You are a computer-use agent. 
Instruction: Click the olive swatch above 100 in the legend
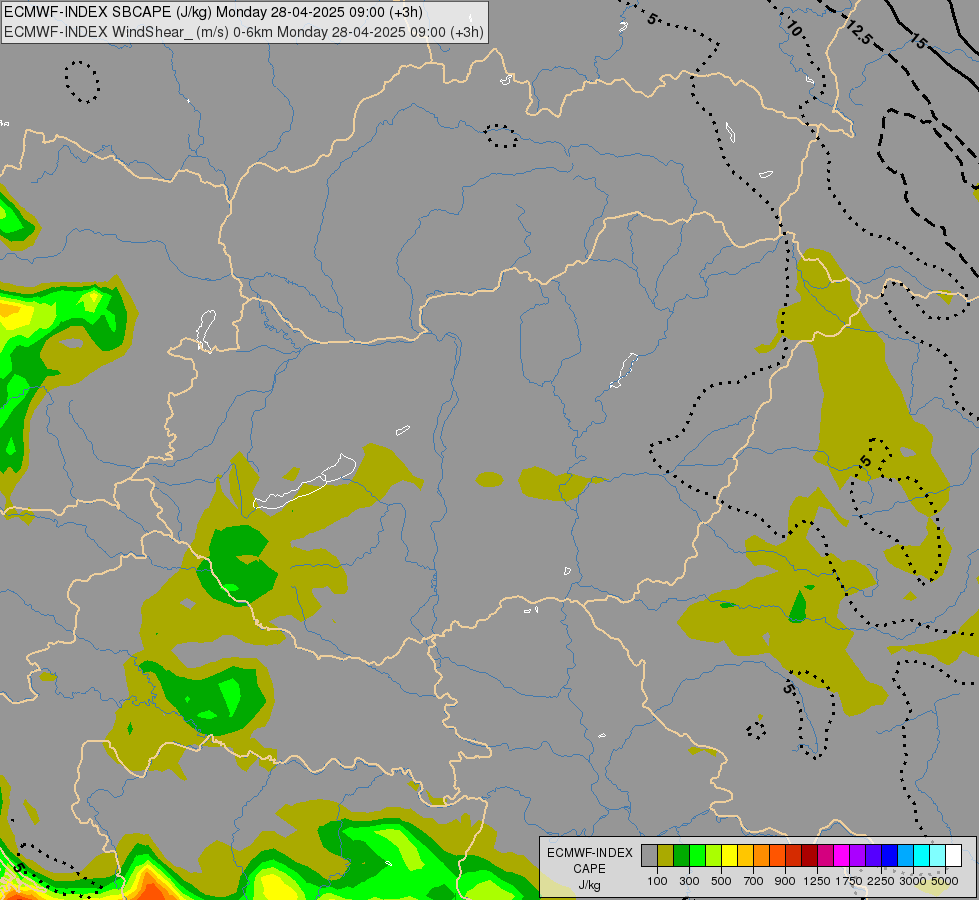pyautogui.click(x=666, y=855)
